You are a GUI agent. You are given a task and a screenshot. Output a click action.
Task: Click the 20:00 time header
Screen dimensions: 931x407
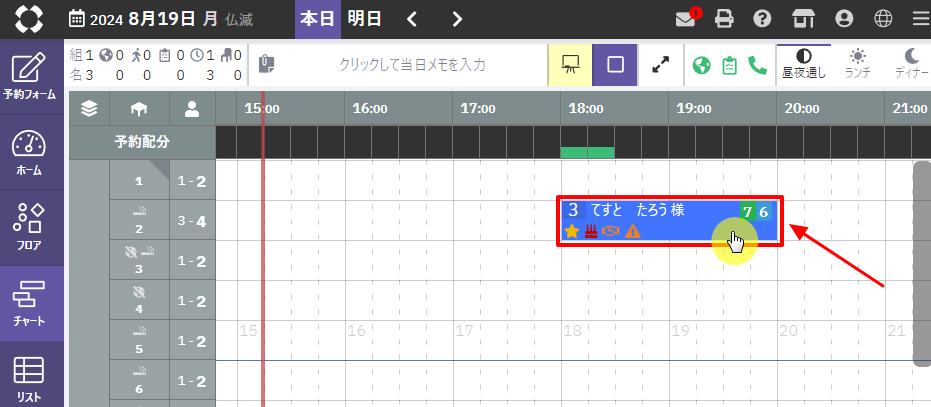[x=802, y=109]
